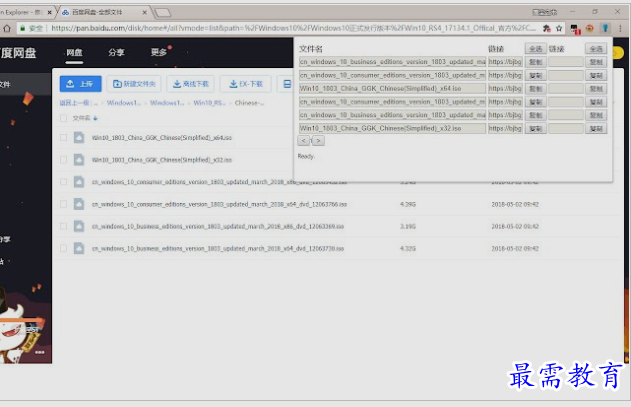The image size is (631, 407).
Task: Click https link field of x64.iso popup row
Action: click(x=505, y=89)
